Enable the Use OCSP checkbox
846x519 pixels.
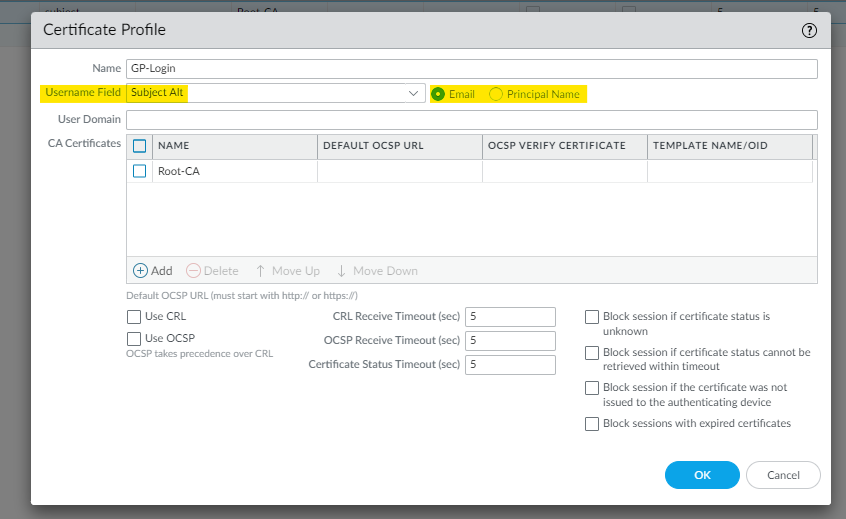134,339
